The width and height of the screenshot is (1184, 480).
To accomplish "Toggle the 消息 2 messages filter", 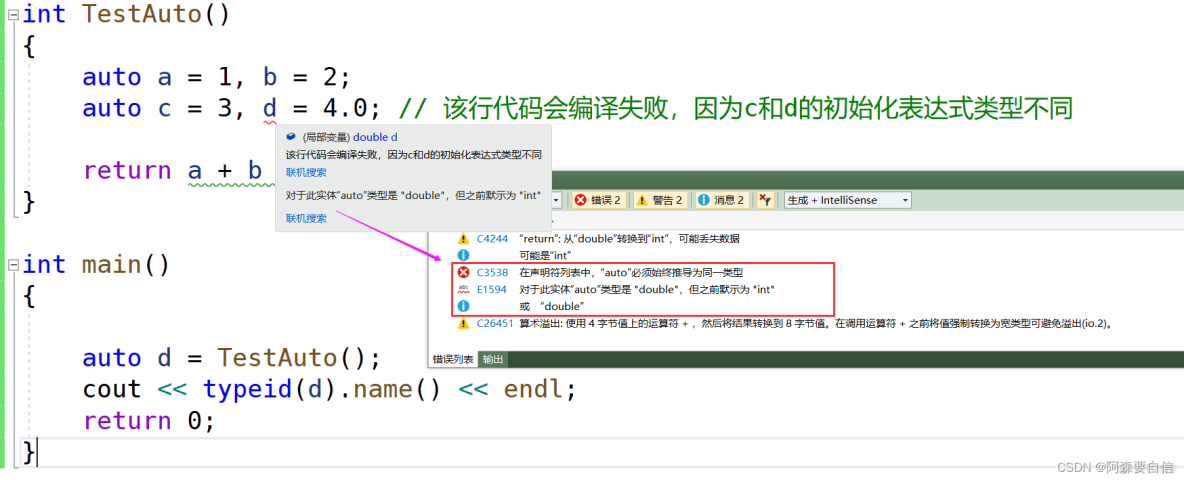I will 722,200.
